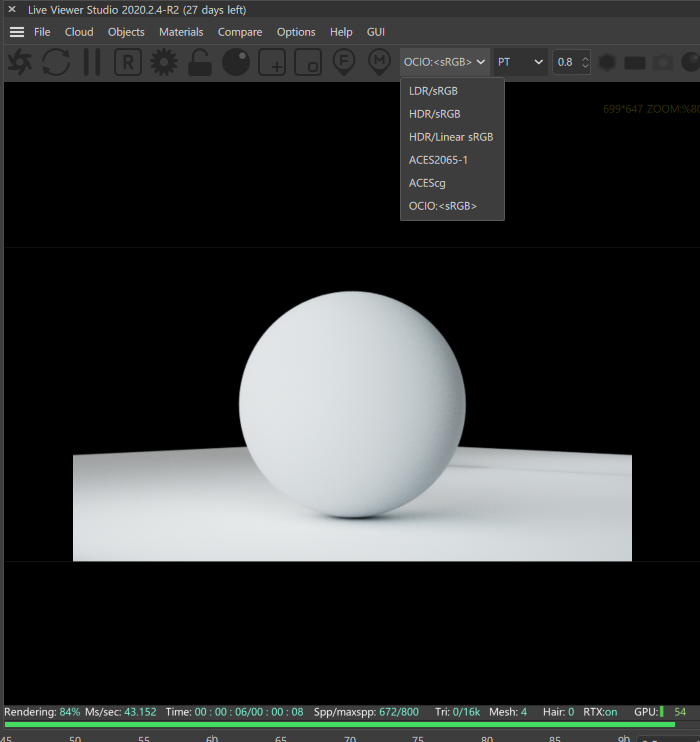Open the Compare menu
Screen dimensions: 700x742
[239, 32]
